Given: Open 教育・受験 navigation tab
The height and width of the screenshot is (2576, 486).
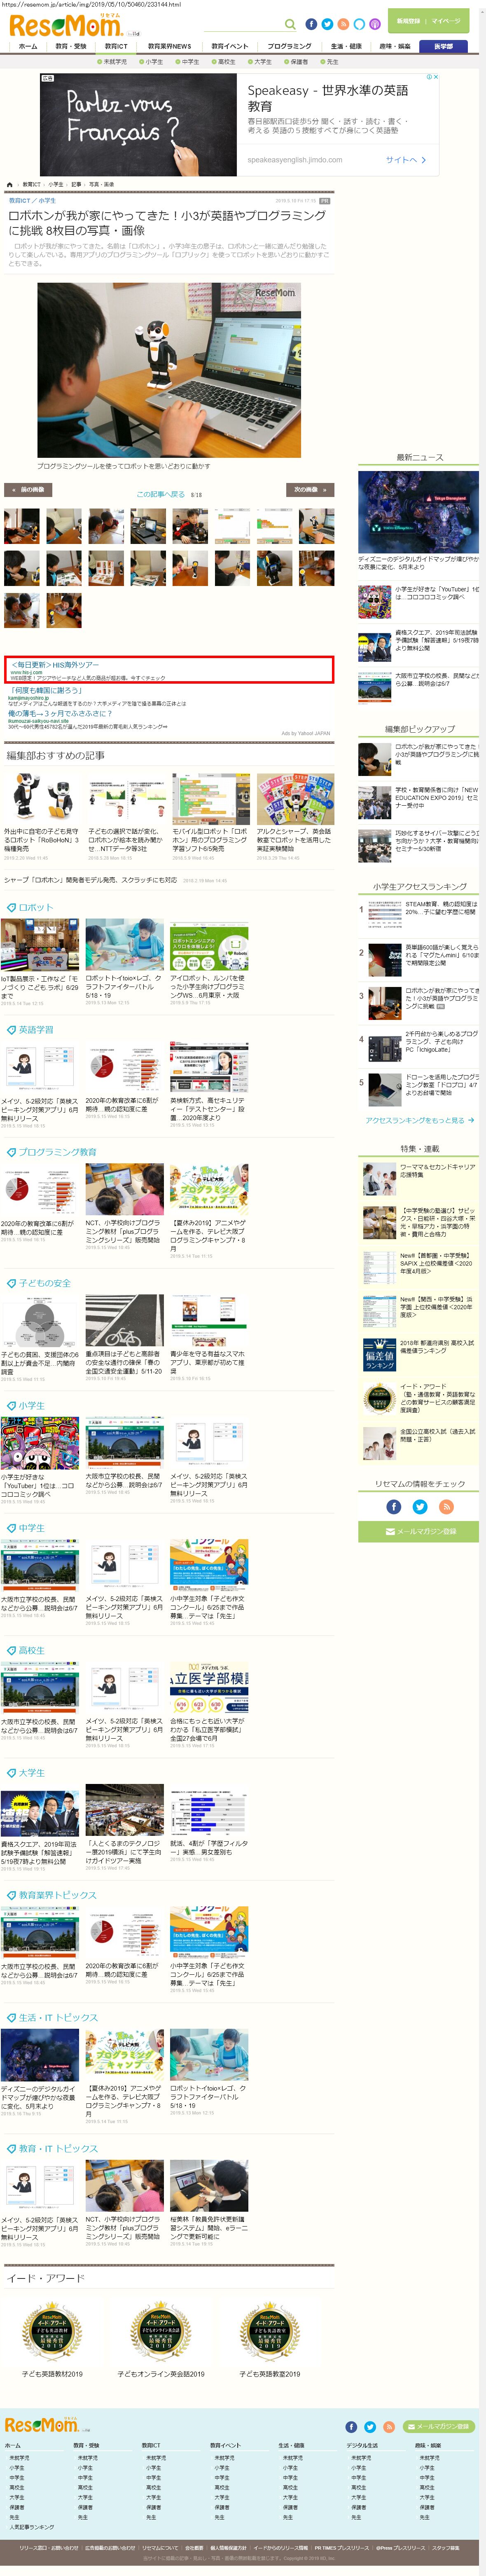Looking at the screenshot, I should pos(71,46).
